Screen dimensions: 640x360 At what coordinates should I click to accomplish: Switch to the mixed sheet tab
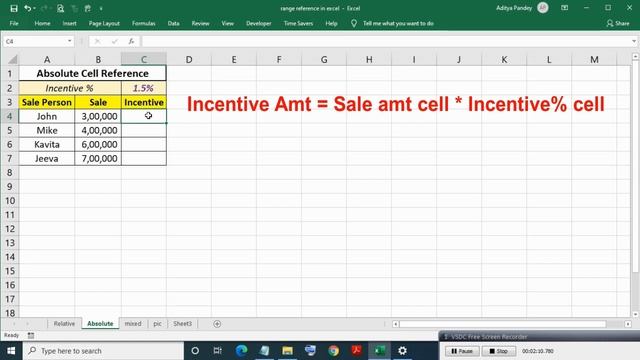click(x=133, y=324)
